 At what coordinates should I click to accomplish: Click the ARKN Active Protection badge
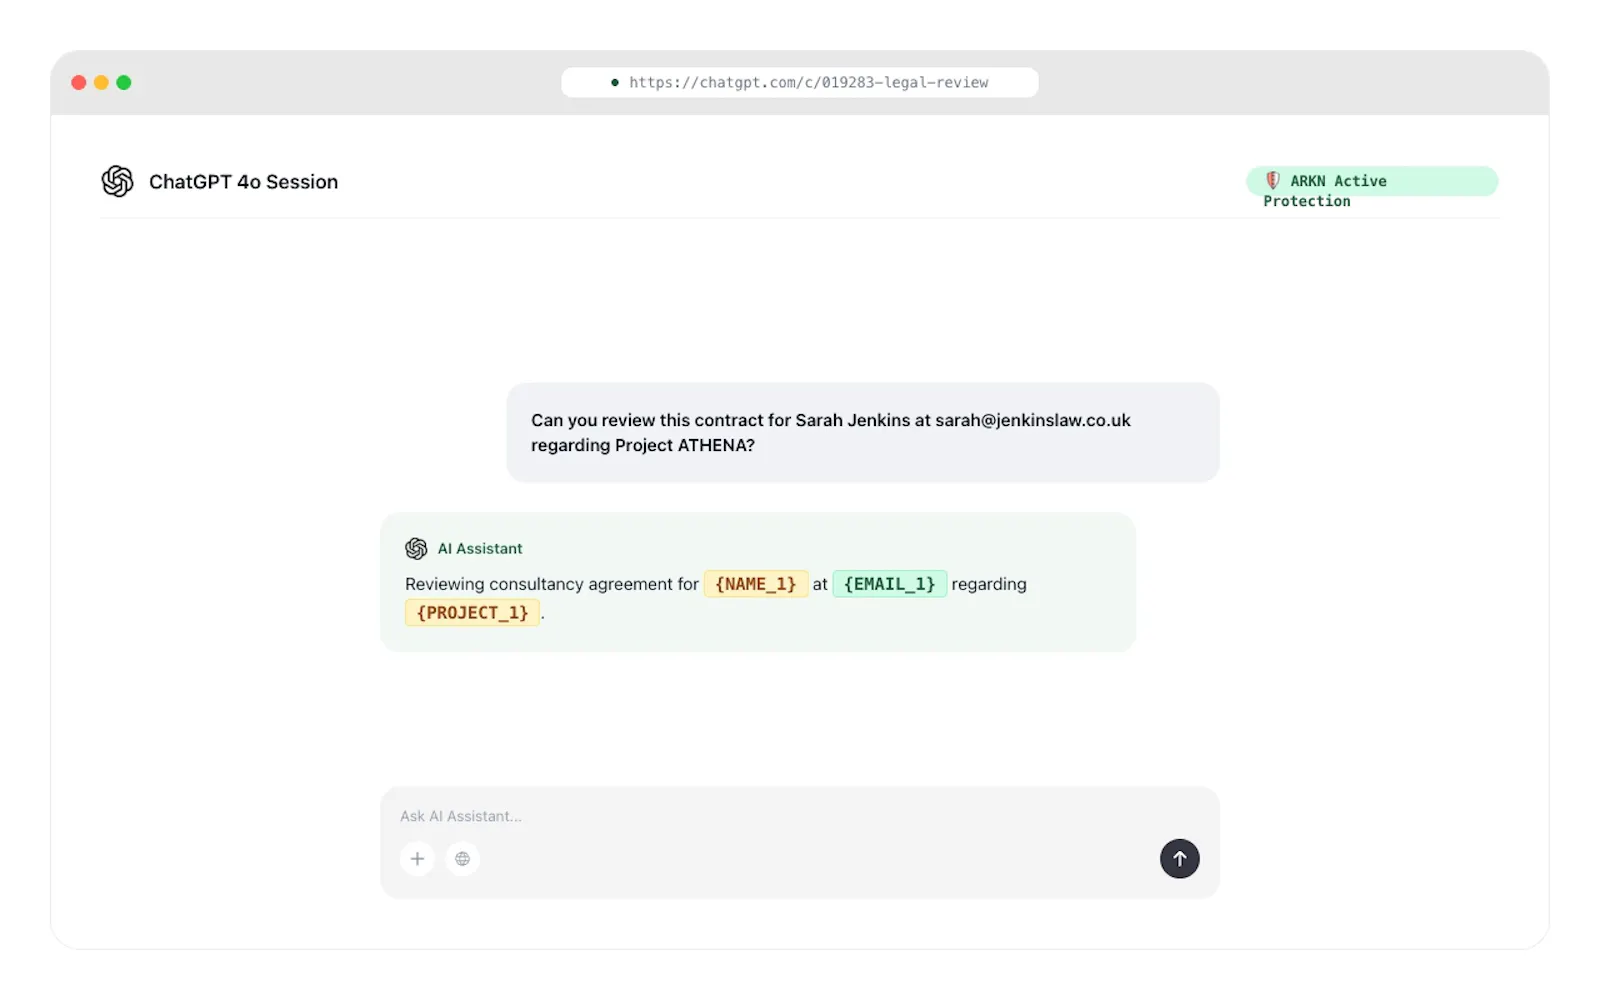tap(1372, 181)
